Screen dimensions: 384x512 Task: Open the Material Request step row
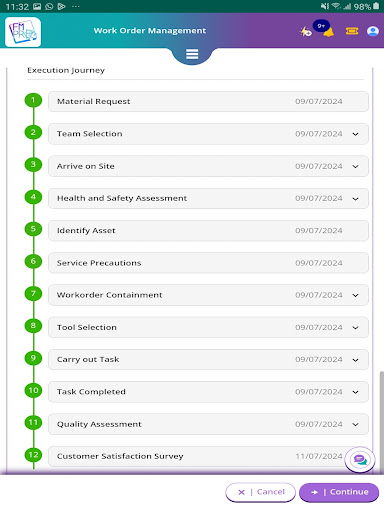click(208, 102)
